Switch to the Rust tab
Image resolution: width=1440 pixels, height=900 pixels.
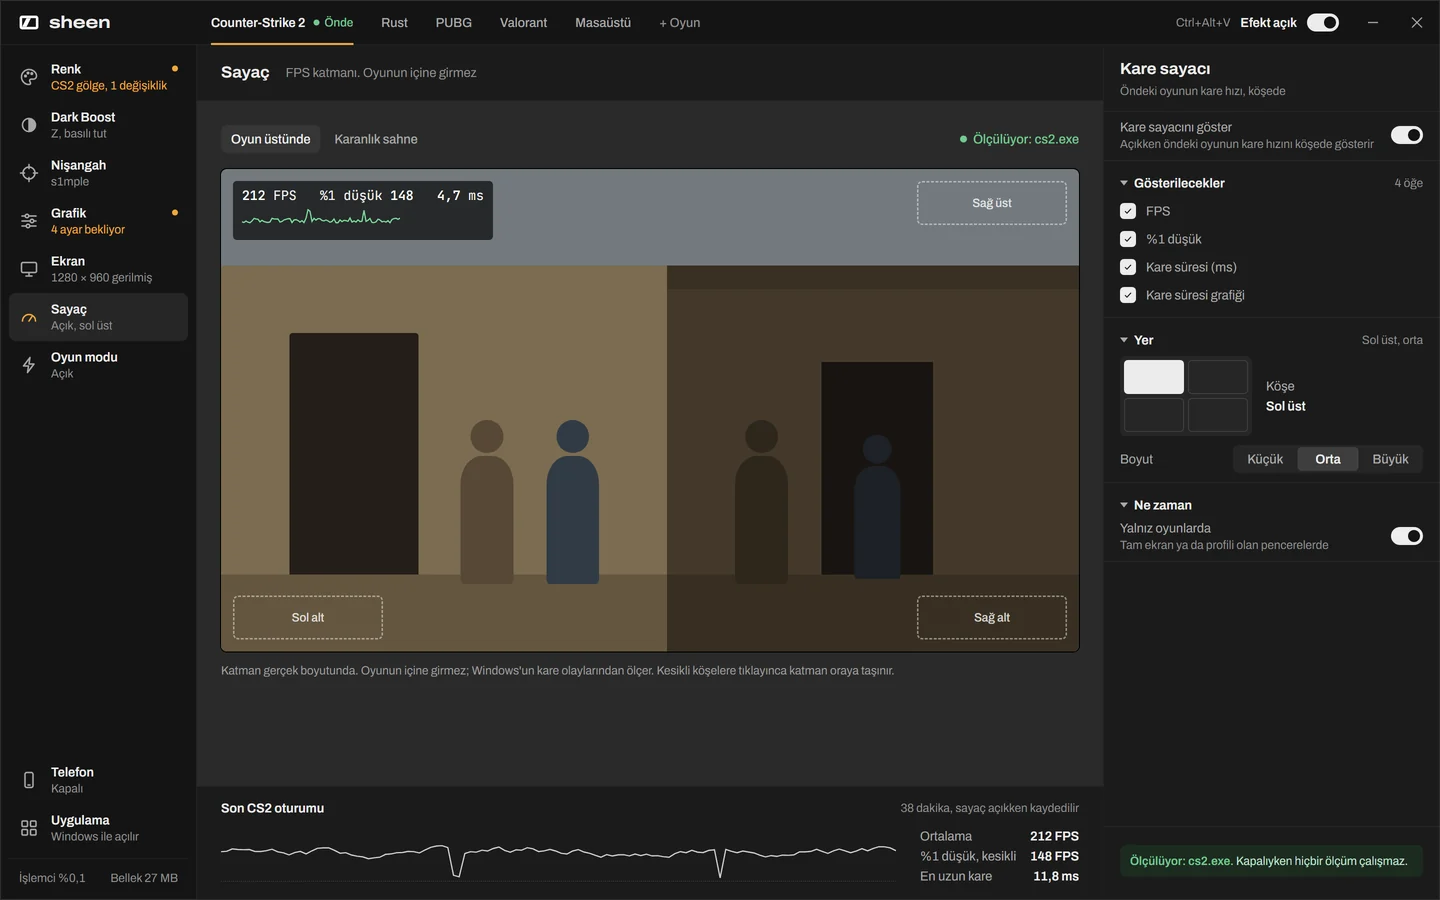(394, 22)
